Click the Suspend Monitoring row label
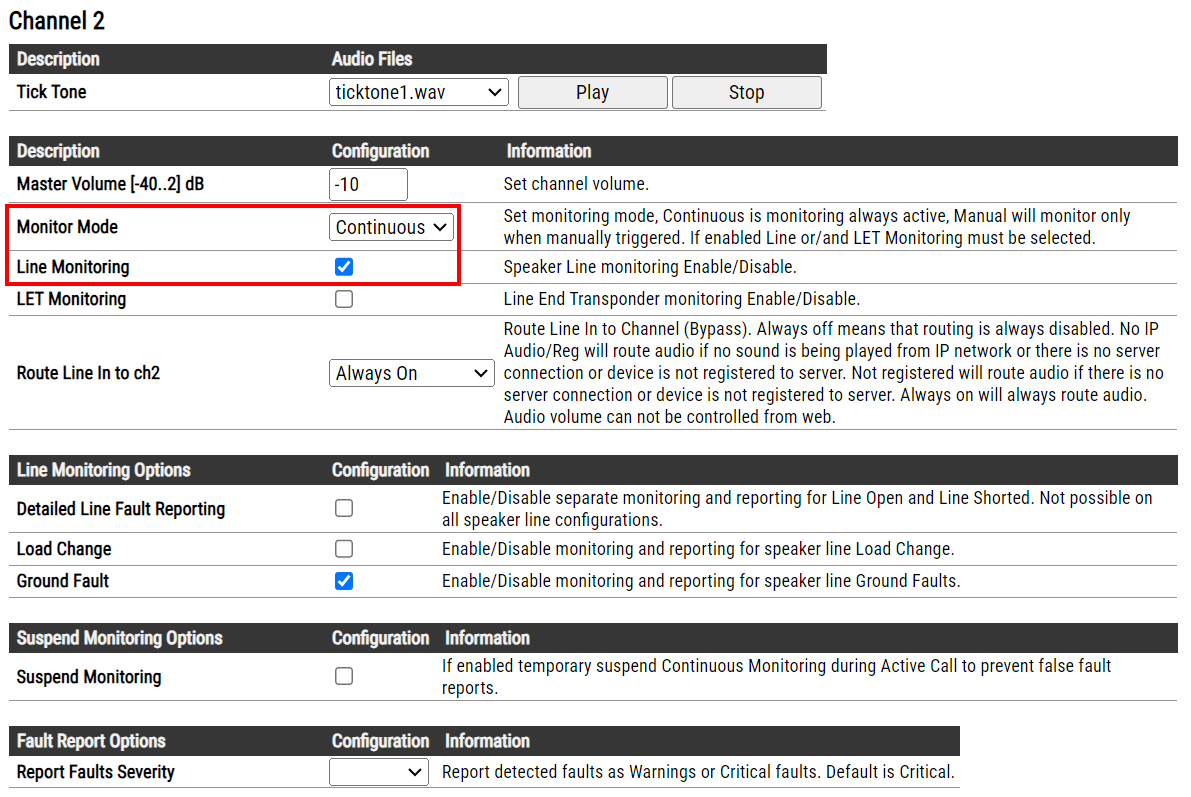 tap(89, 677)
